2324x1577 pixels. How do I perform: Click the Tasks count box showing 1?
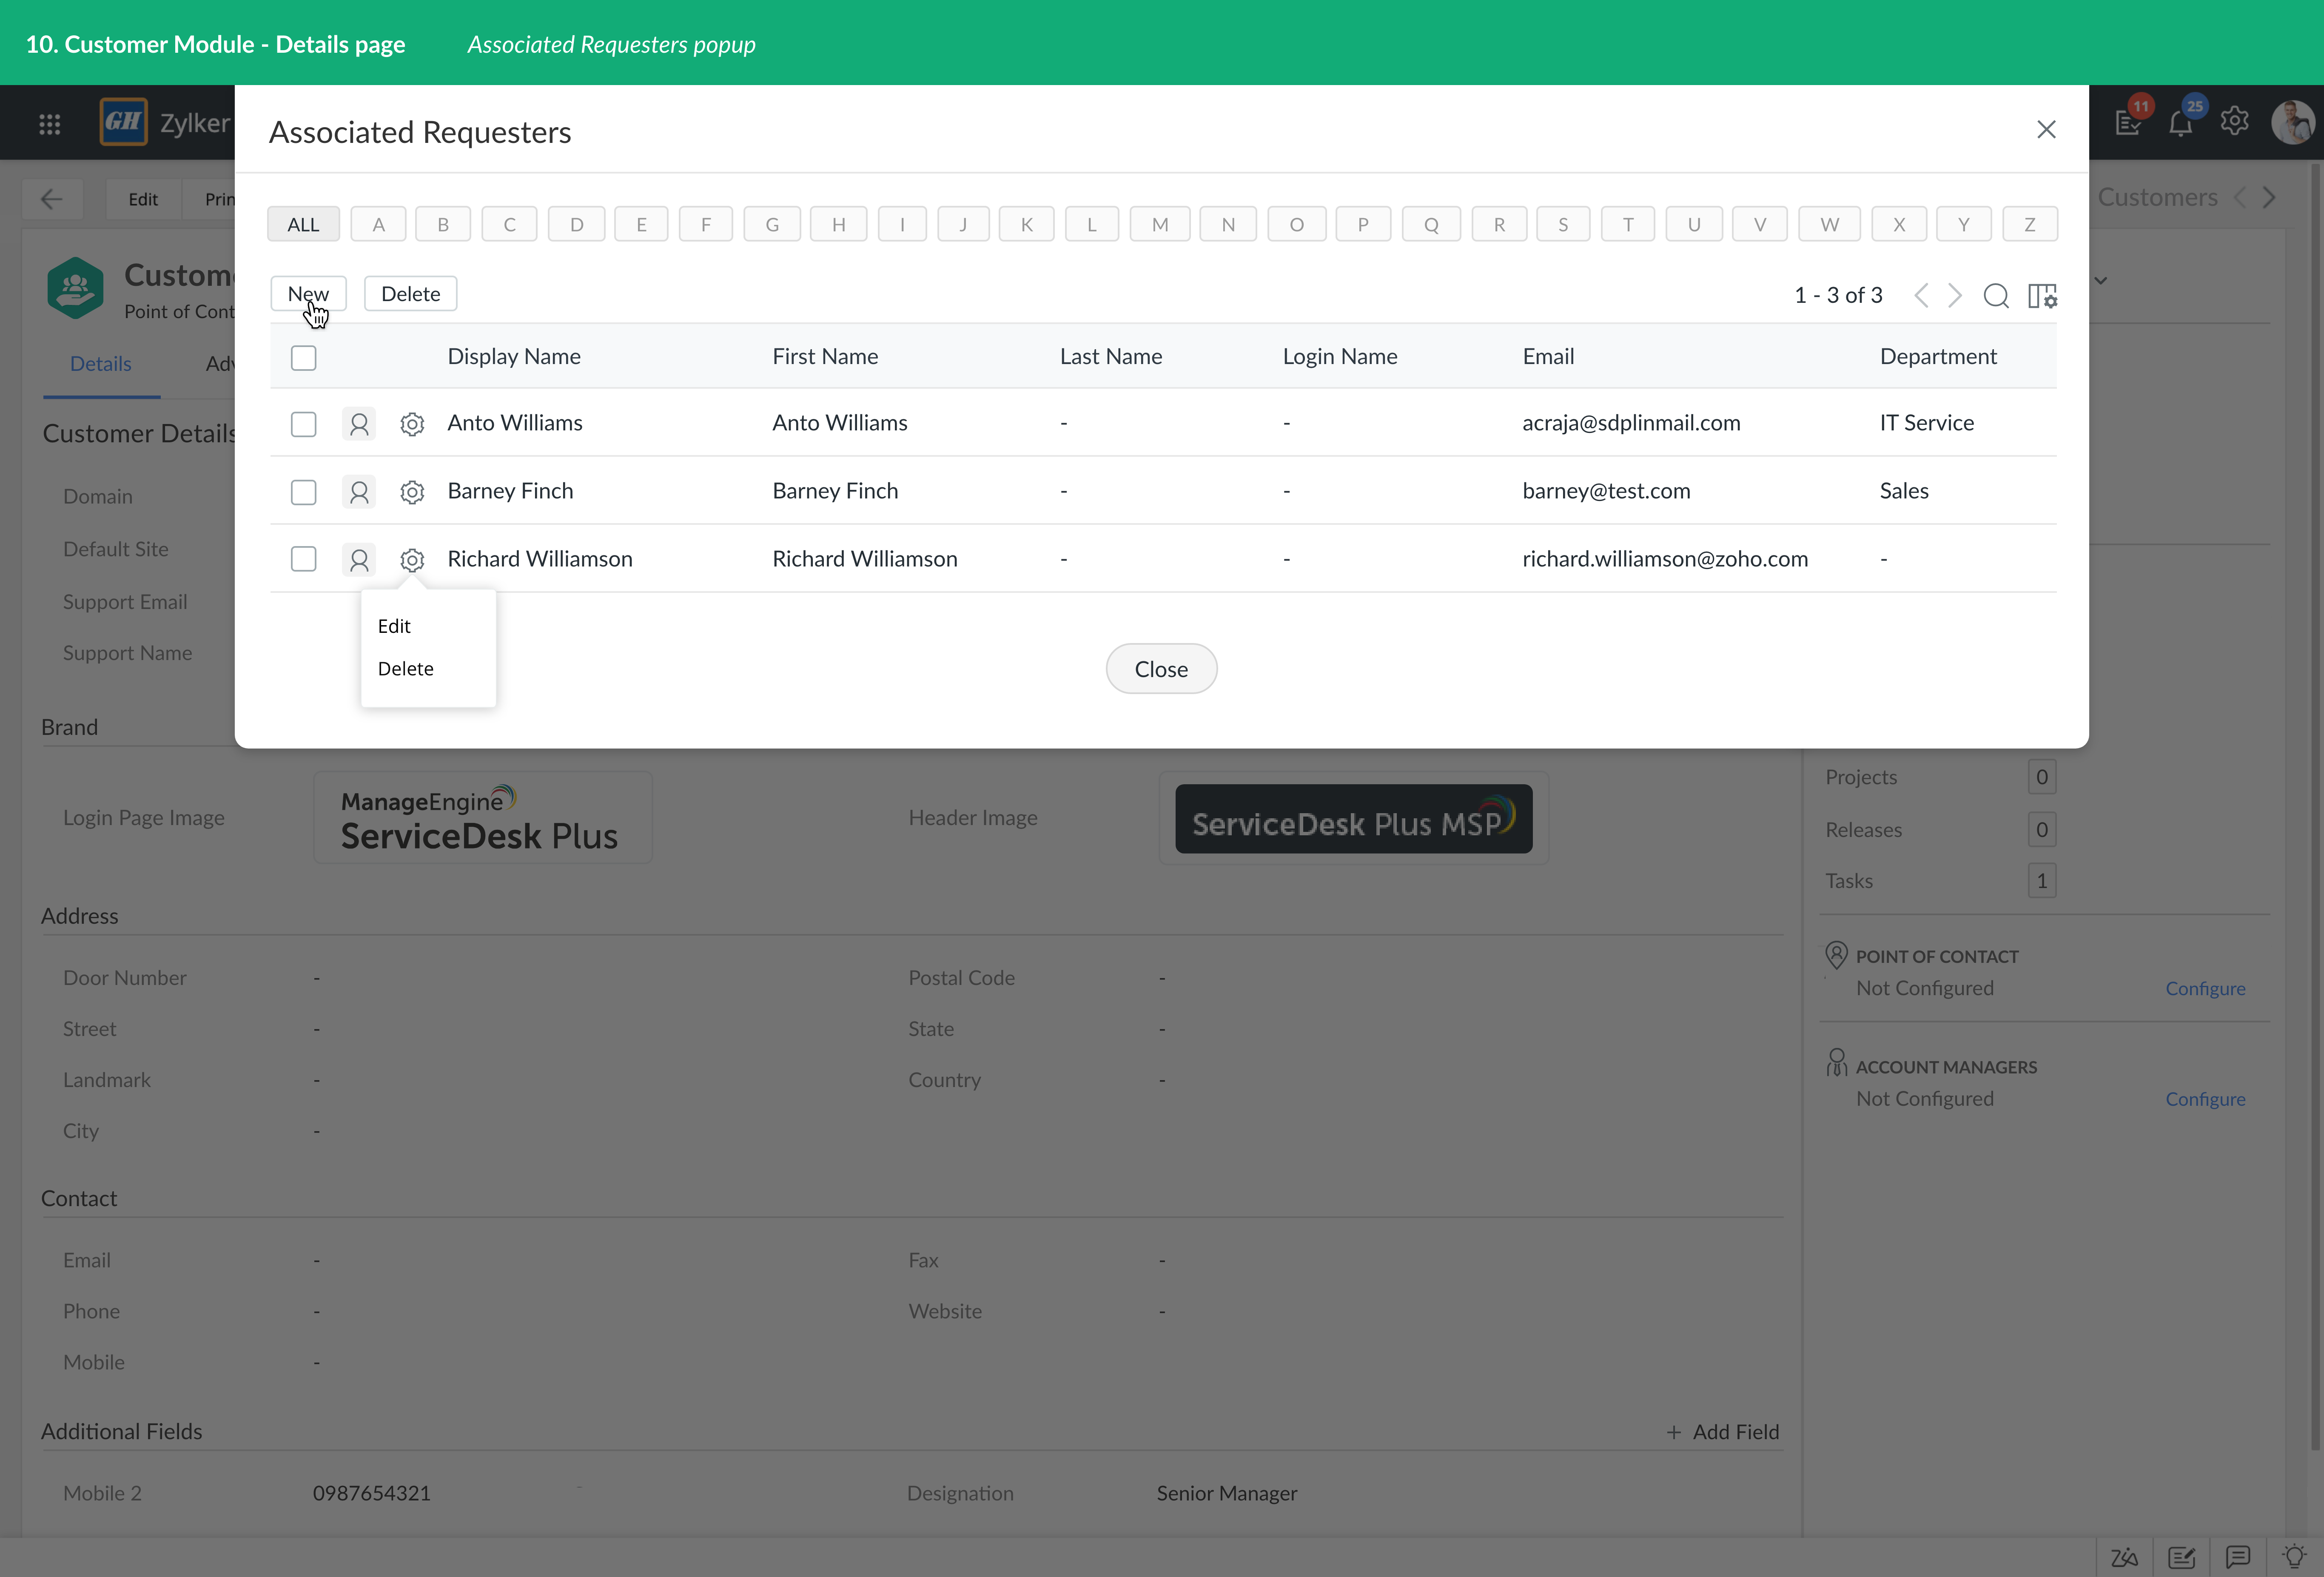pyautogui.click(x=2042, y=881)
